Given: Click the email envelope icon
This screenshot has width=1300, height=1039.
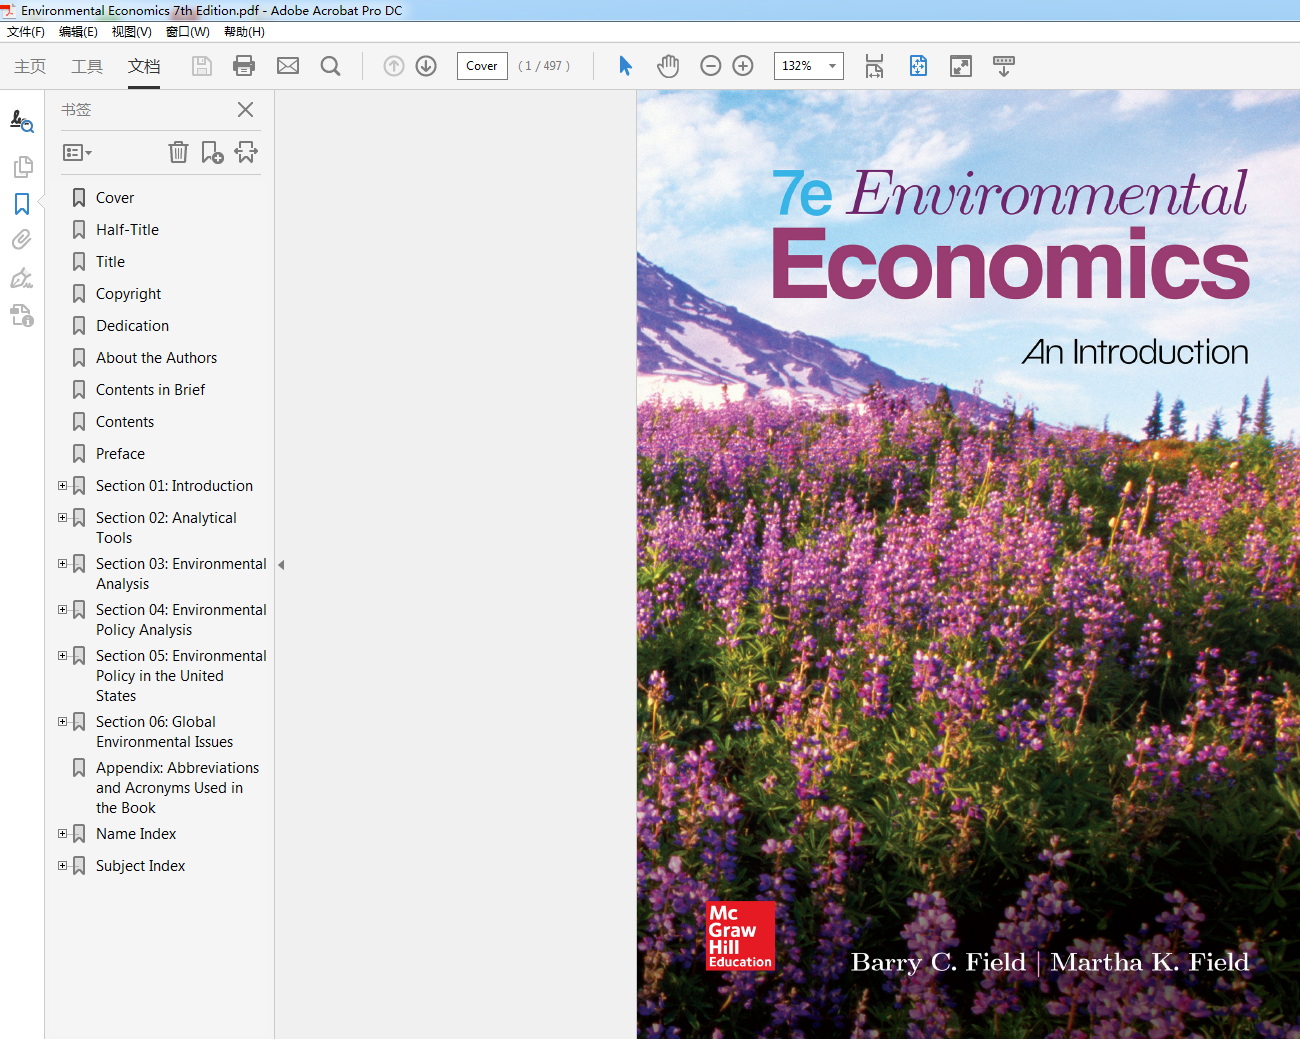Looking at the screenshot, I should click(x=288, y=66).
